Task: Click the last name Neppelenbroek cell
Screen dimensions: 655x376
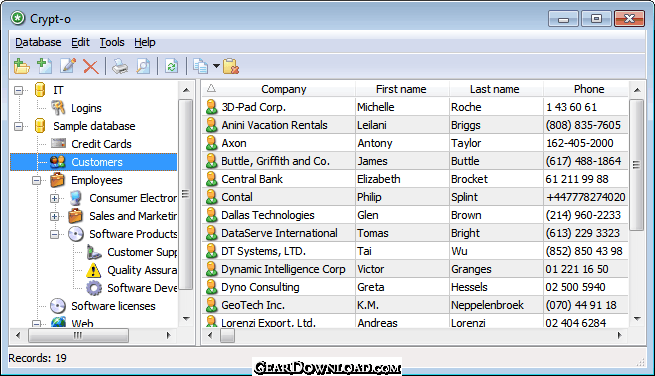Action: pyautogui.click(x=487, y=305)
